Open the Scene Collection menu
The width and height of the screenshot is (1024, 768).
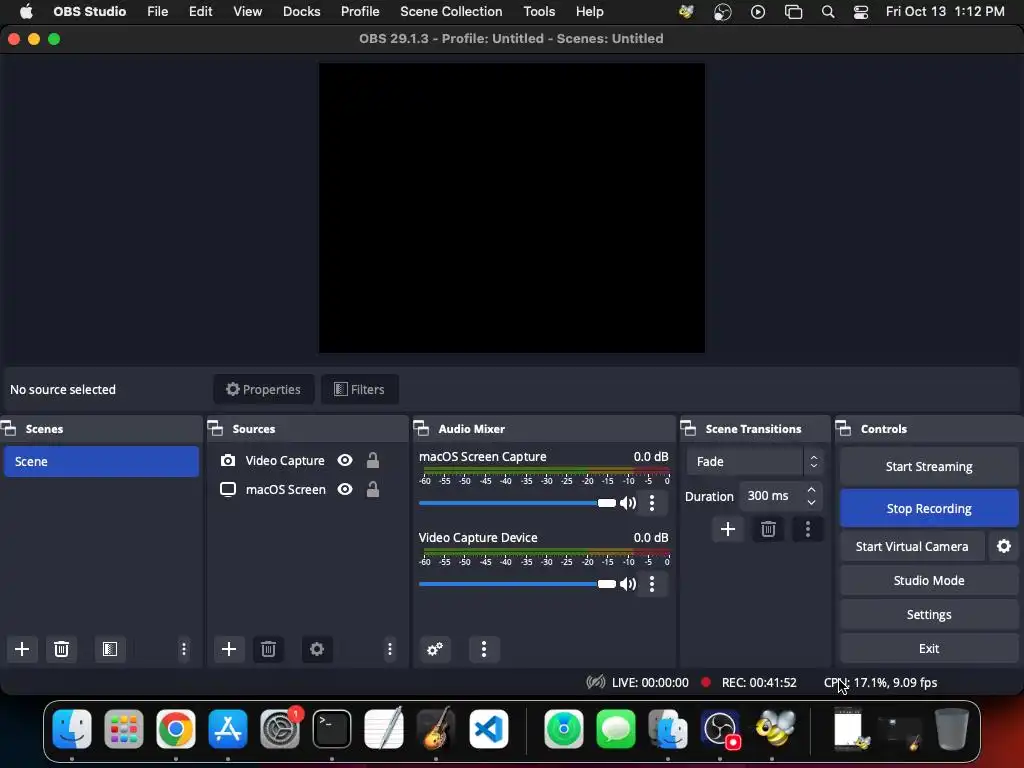pos(451,12)
